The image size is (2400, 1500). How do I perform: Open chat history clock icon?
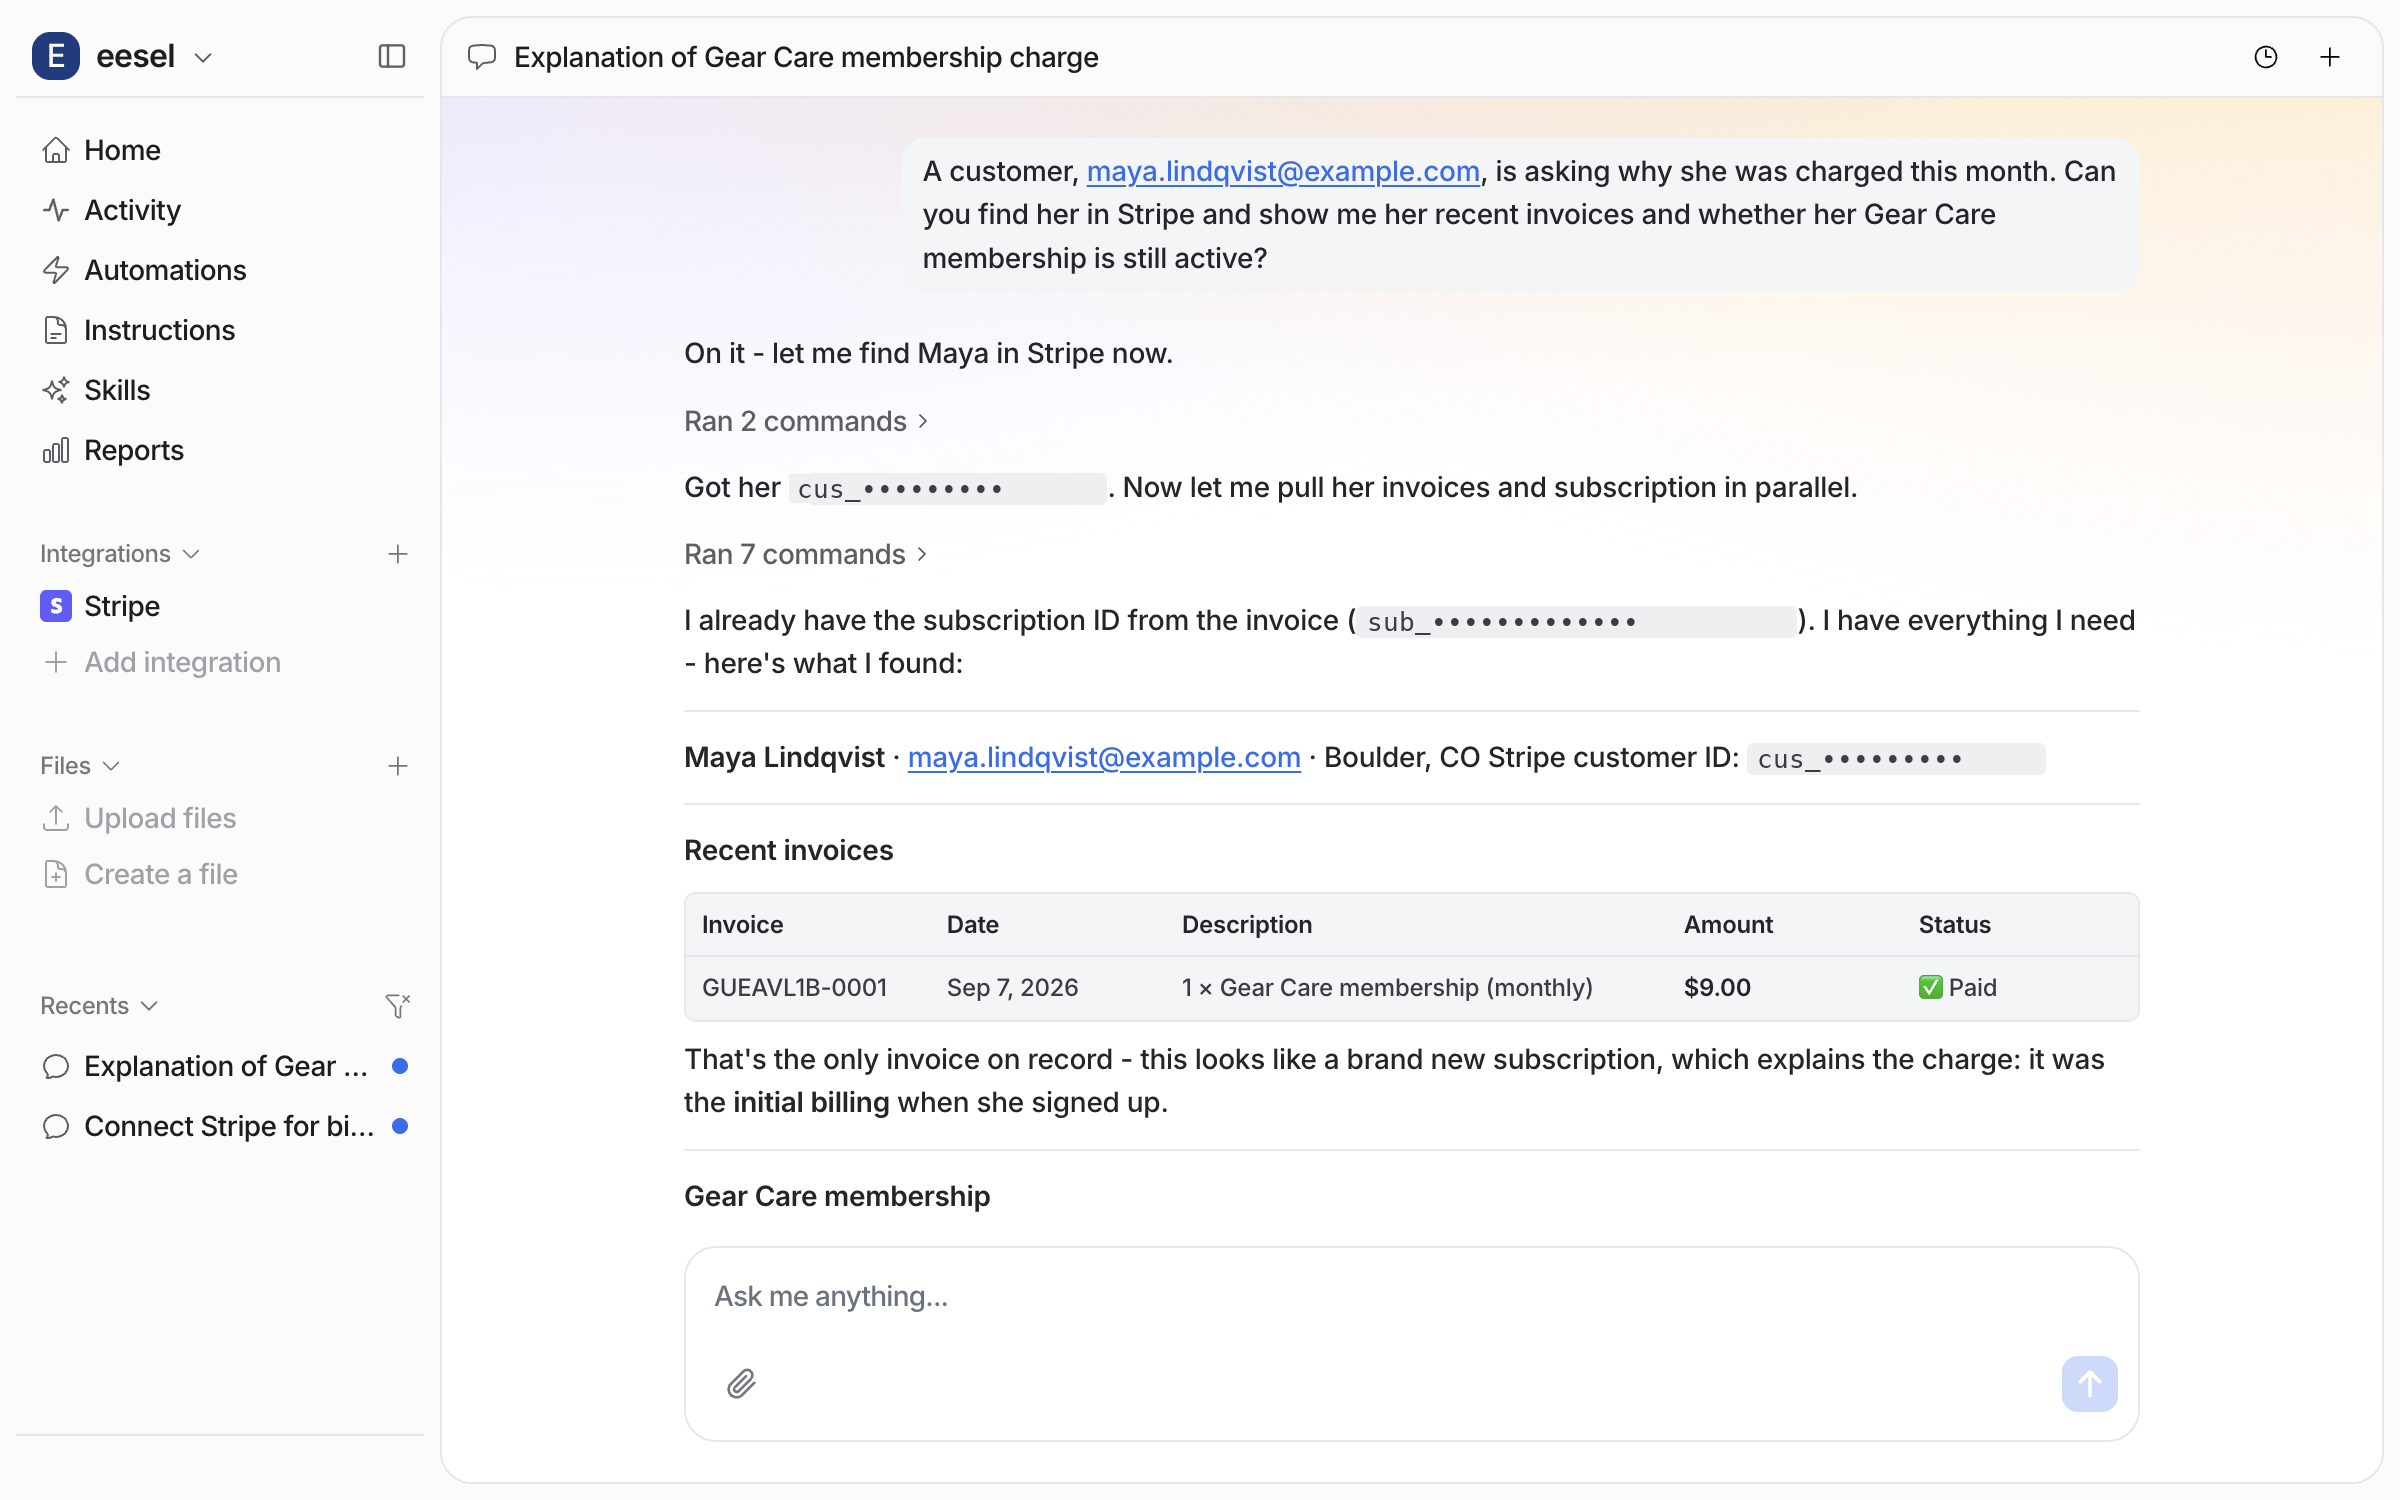click(2266, 57)
